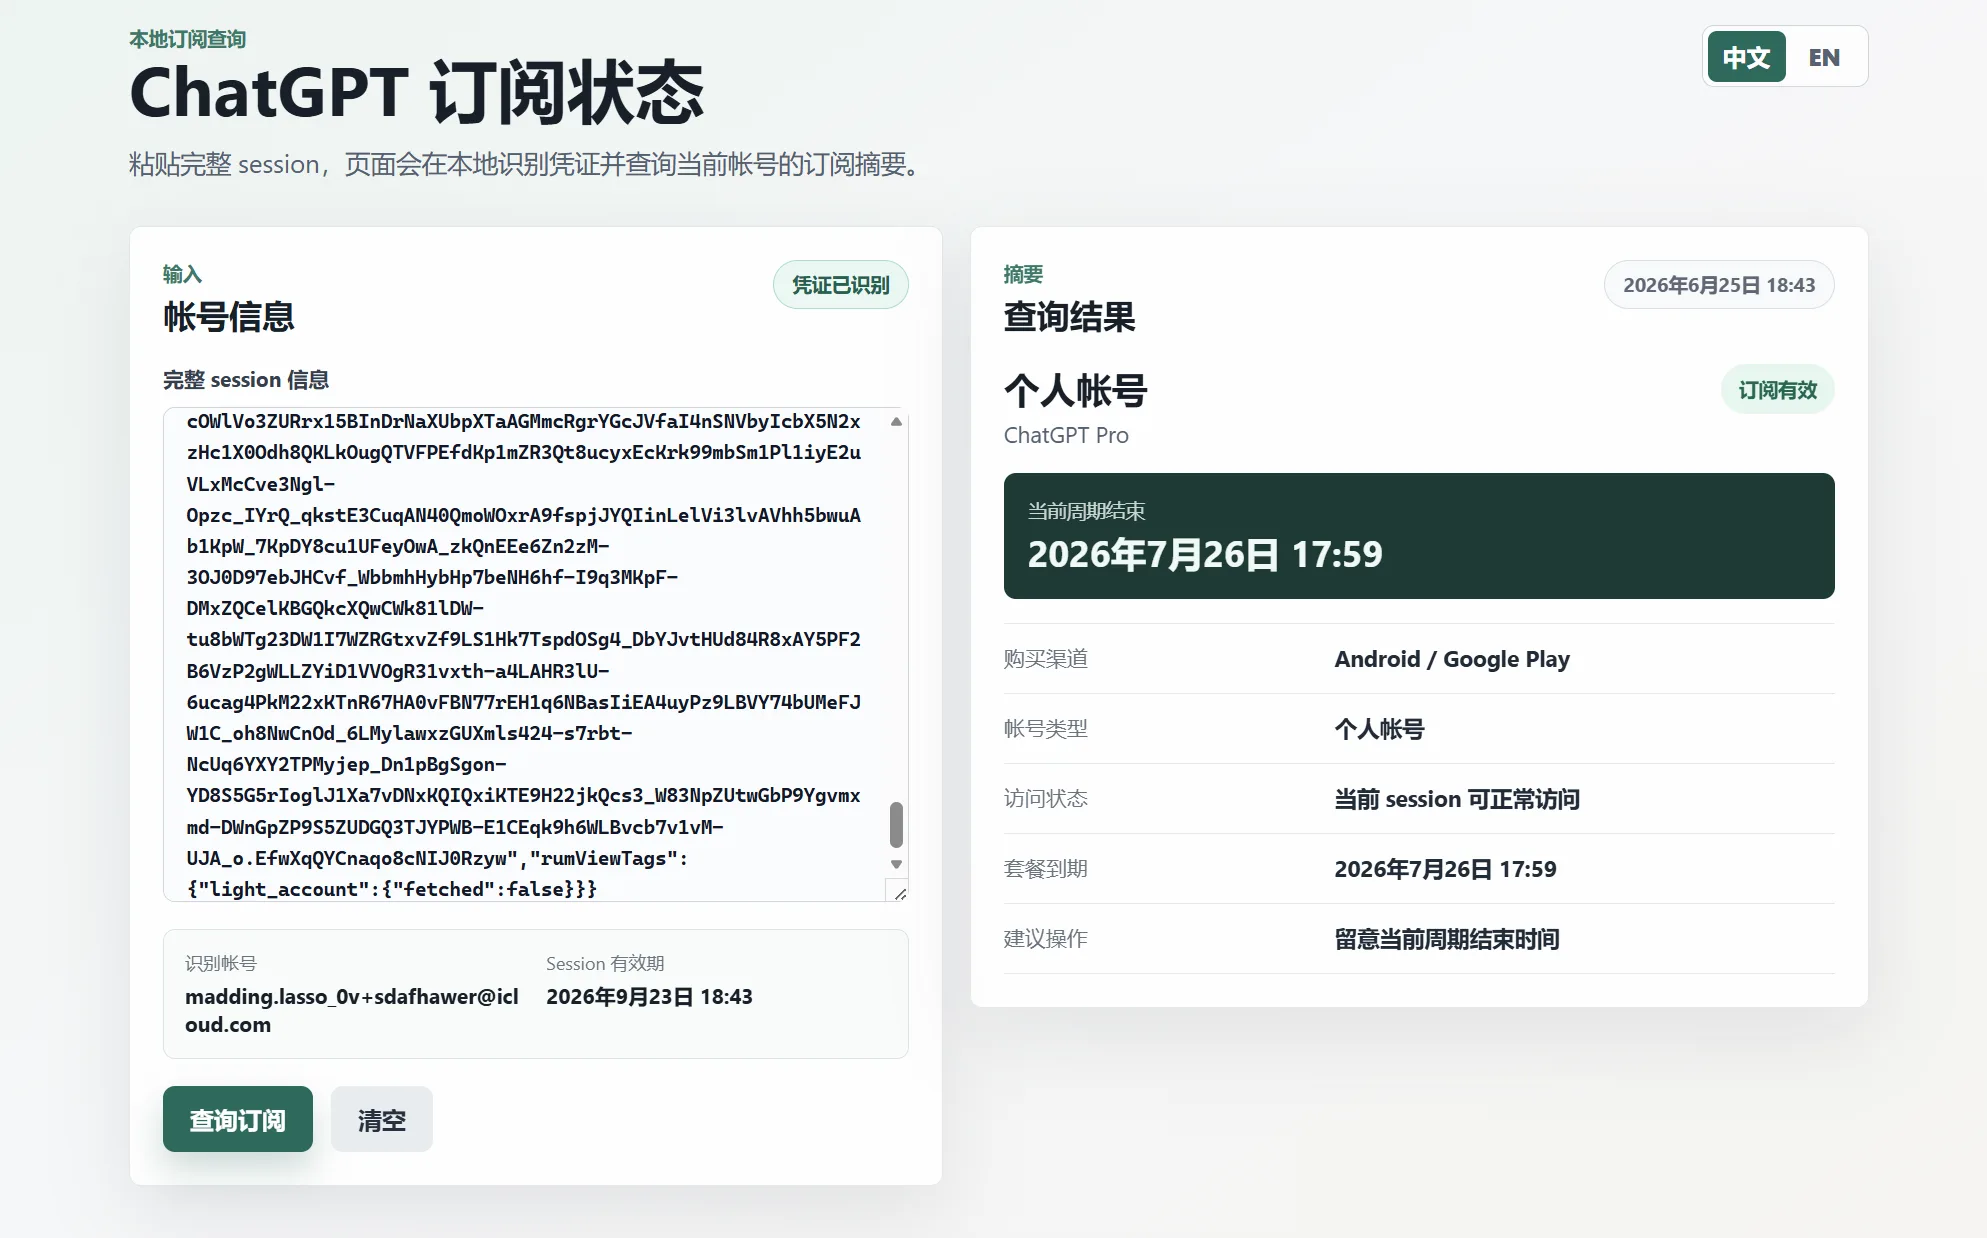Click the Session 有效期 field label
The height and width of the screenshot is (1238, 1987).
pos(605,964)
